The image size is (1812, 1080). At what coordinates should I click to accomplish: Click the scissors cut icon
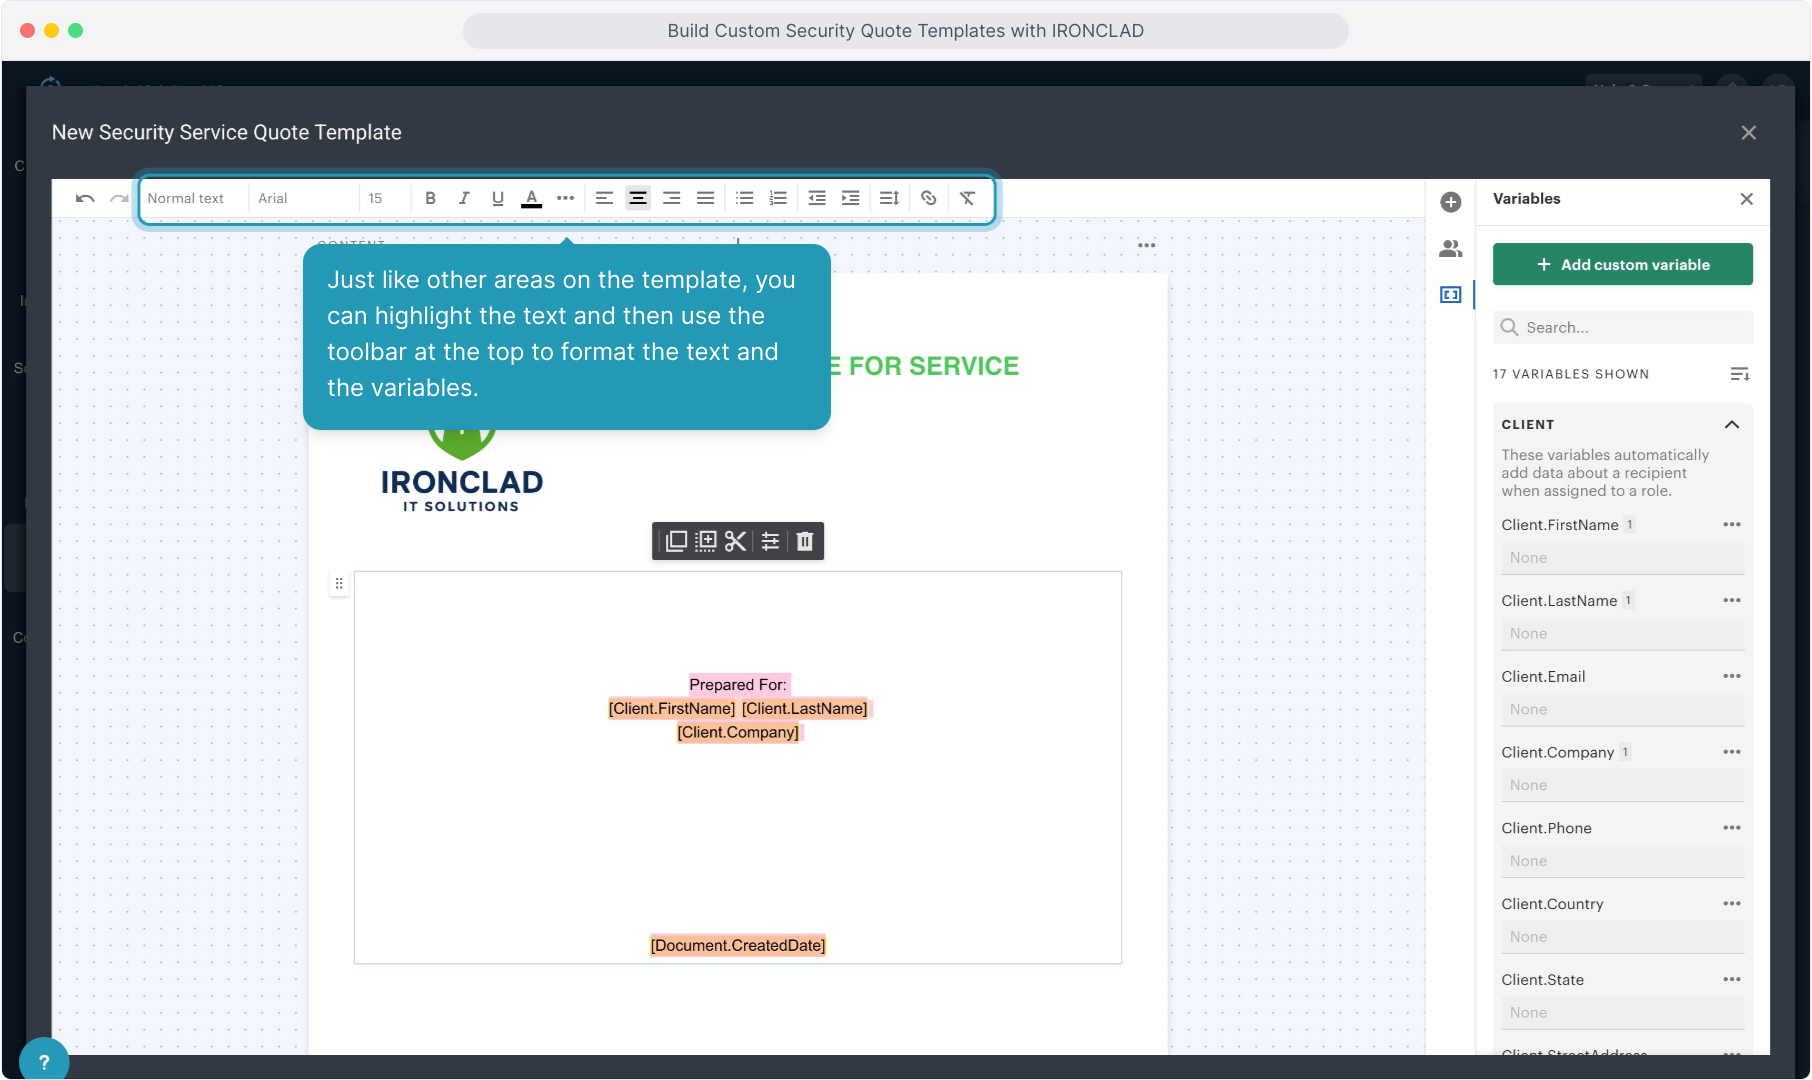[736, 541]
